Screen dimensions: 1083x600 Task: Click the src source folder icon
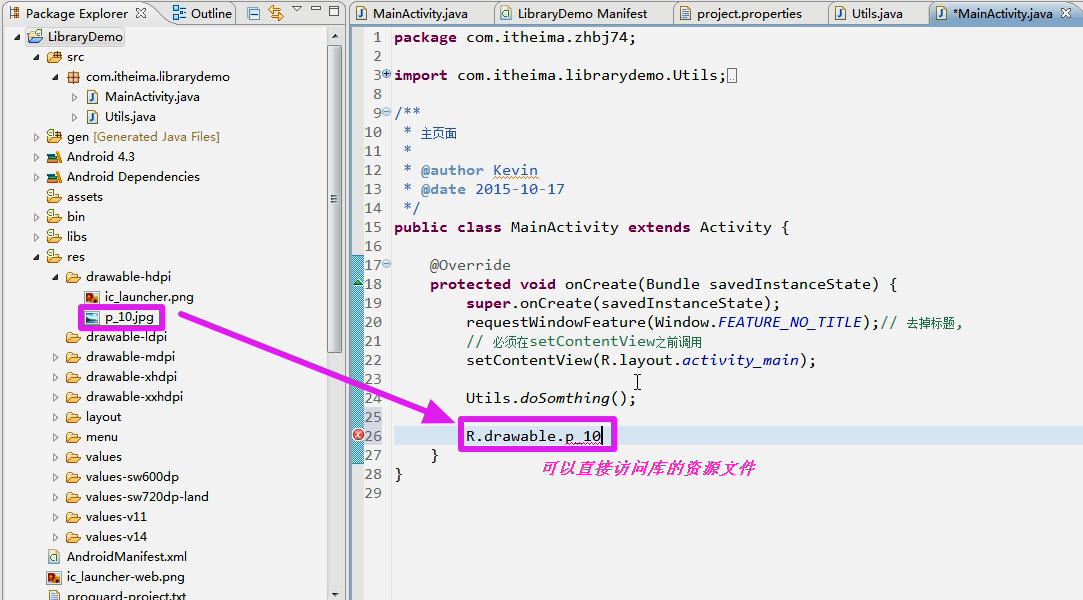(x=54, y=57)
